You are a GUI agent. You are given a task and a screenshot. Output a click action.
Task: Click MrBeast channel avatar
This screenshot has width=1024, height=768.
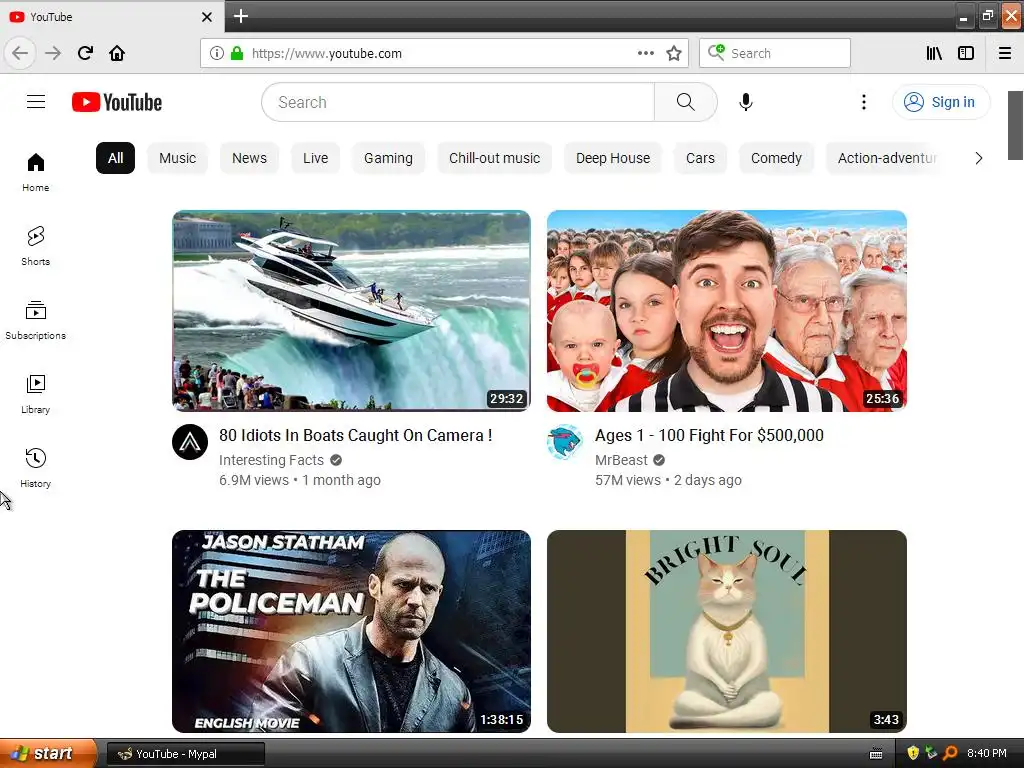click(x=565, y=442)
